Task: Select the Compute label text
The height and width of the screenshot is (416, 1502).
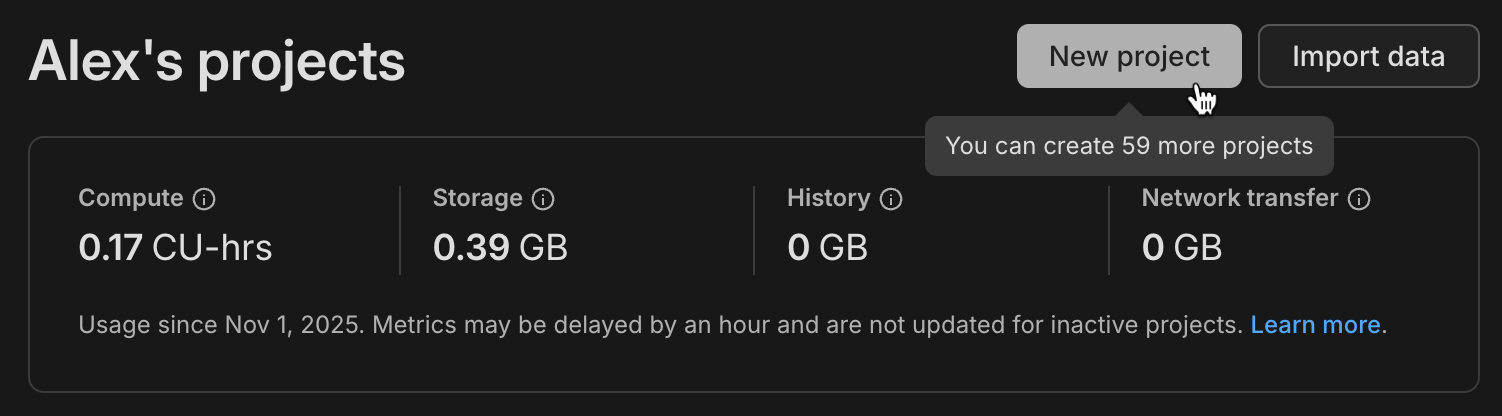Action: tap(130, 198)
